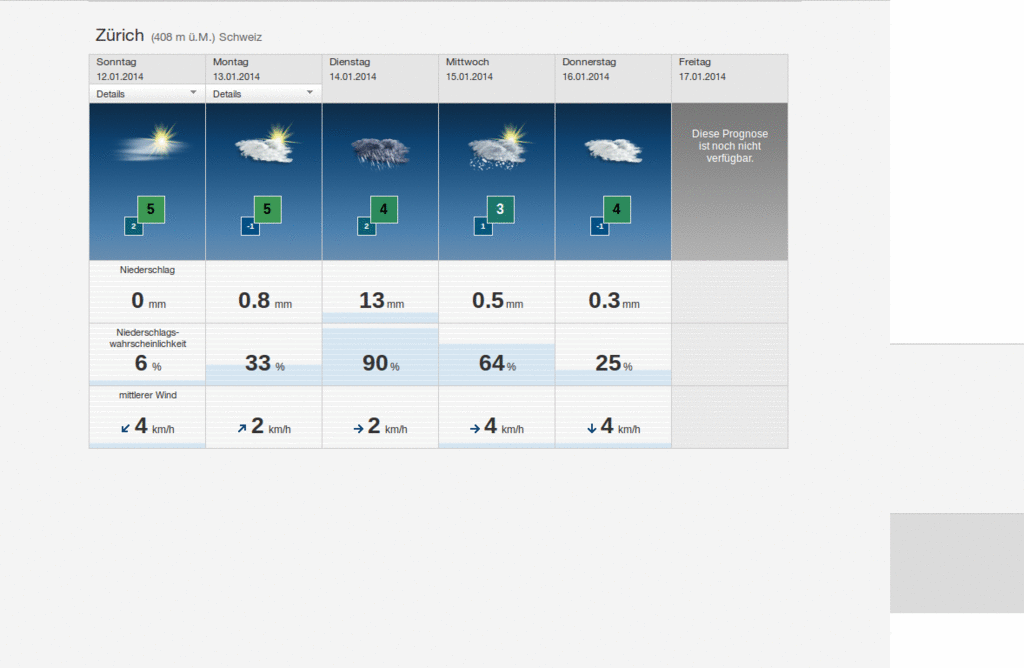This screenshot has height=668, width=1024.
Task: Click Mittwoch's 4 km/h wind value
Action: click(504, 426)
